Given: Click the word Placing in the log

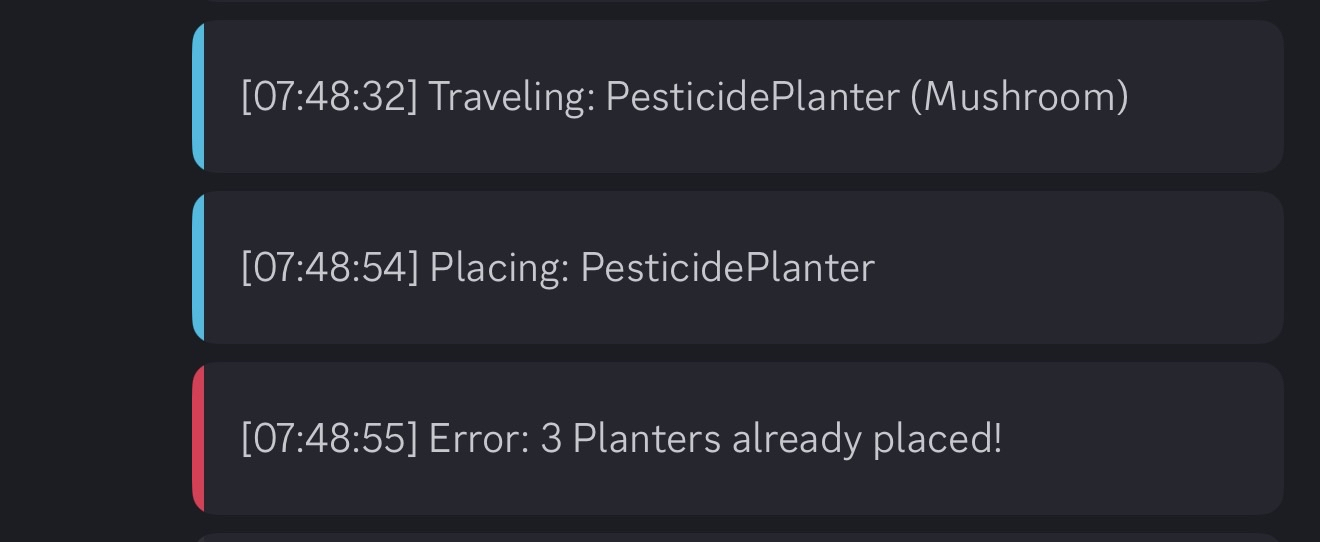Looking at the screenshot, I should pyautogui.click(x=499, y=268).
